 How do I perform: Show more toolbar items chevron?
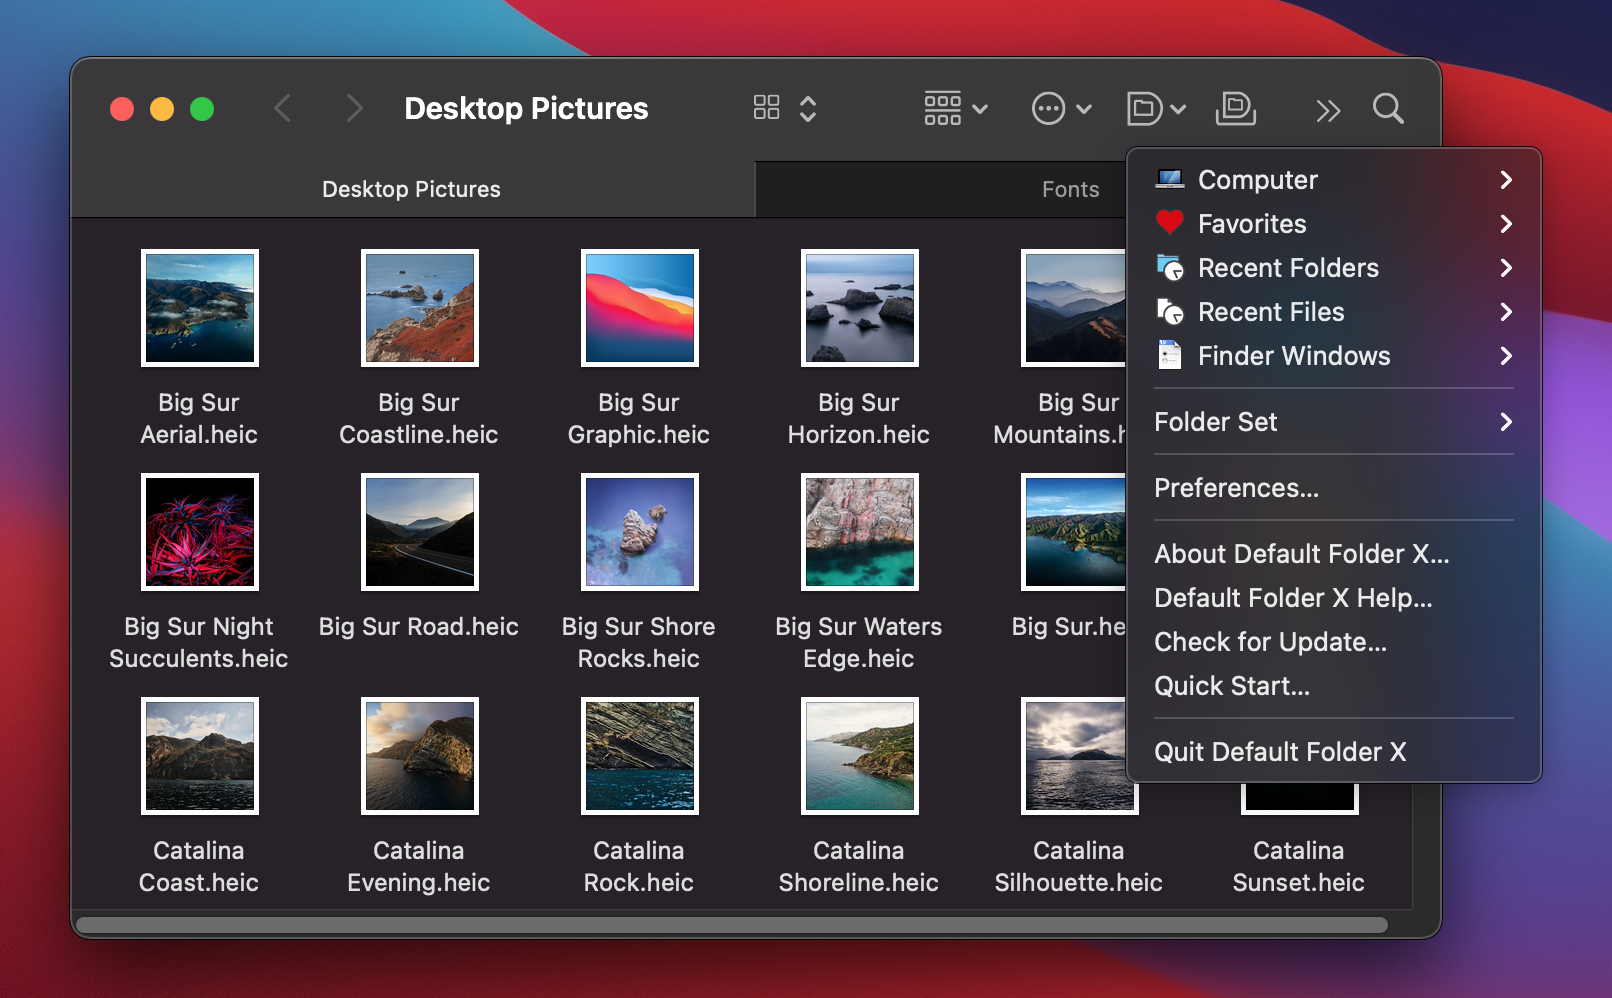(x=1328, y=110)
